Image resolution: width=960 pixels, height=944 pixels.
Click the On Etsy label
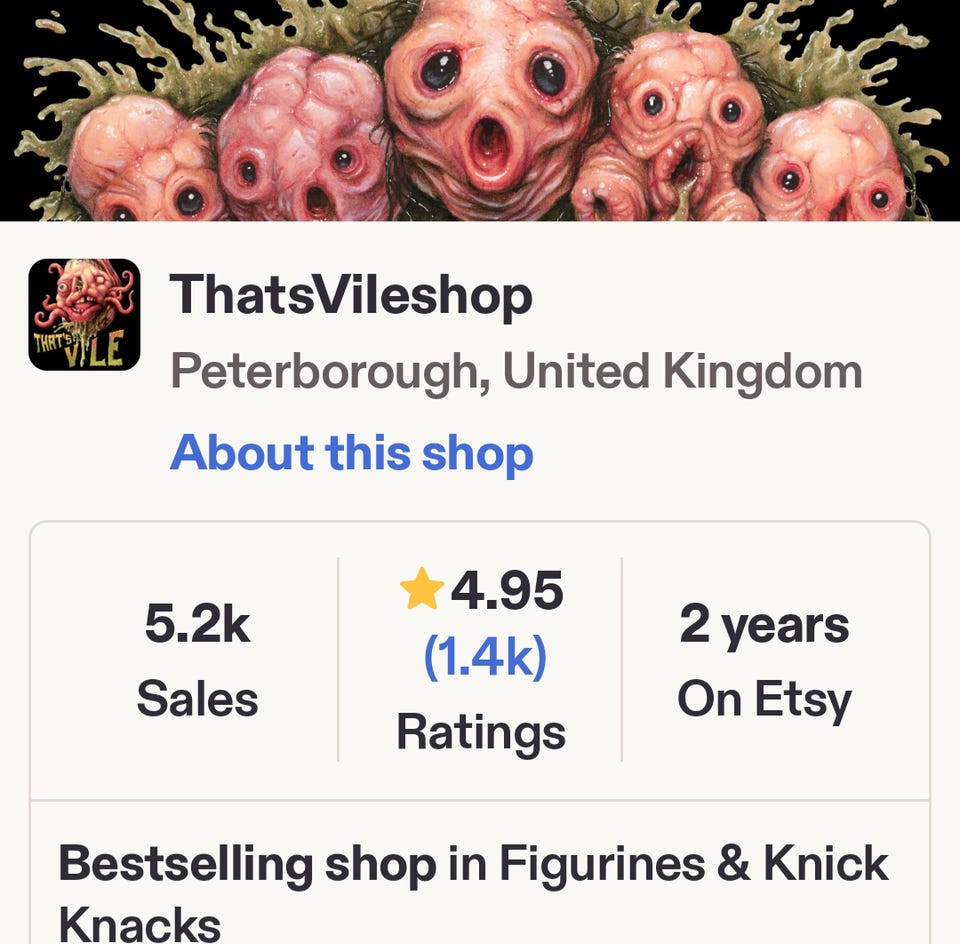click(764, 700)
